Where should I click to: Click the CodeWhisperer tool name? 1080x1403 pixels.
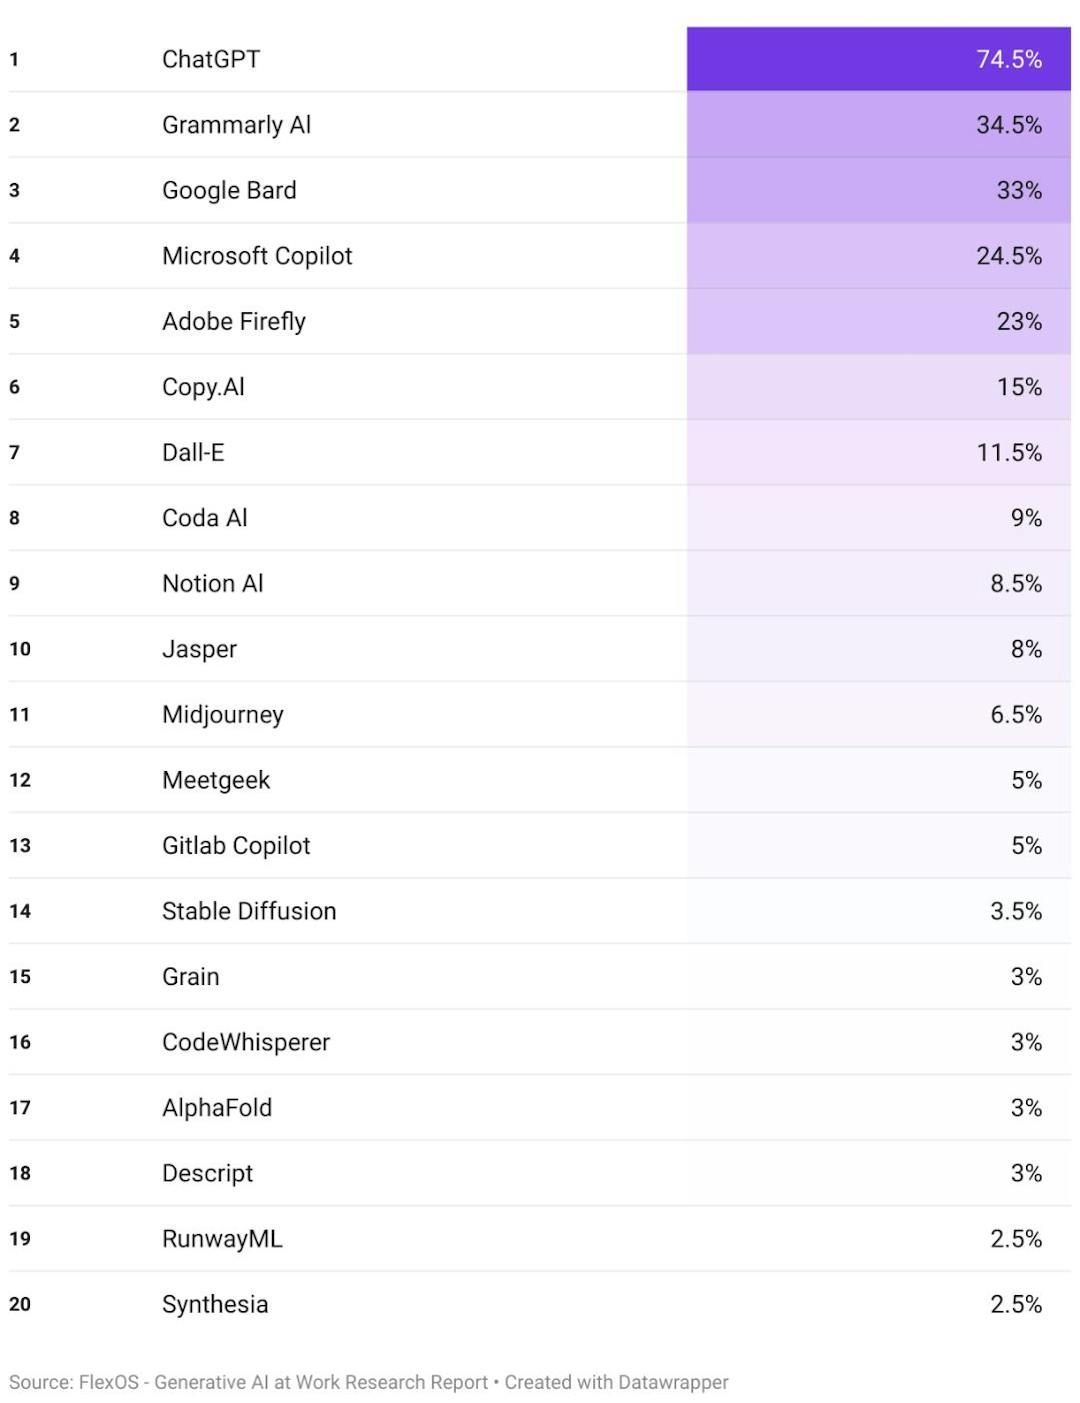pyautogui.click(x=246, y=1042)
